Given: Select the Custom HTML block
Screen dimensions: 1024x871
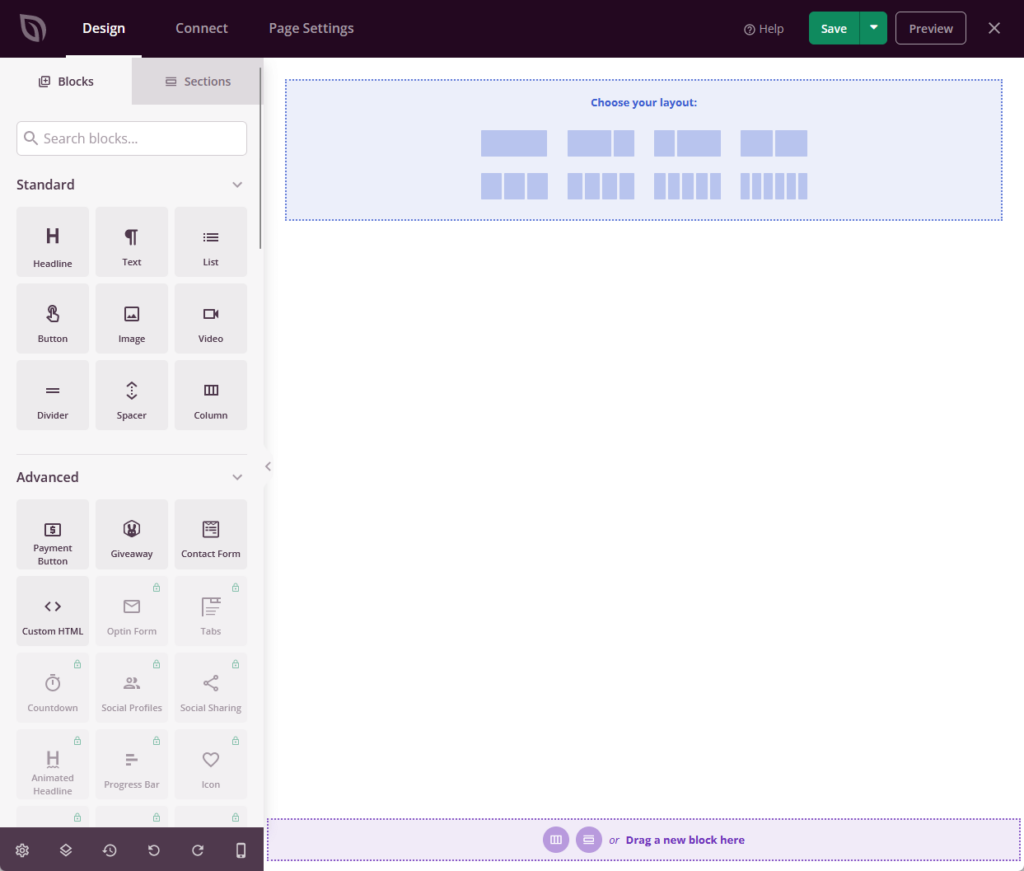Looking at the screenshot, I should coord(52,611).
